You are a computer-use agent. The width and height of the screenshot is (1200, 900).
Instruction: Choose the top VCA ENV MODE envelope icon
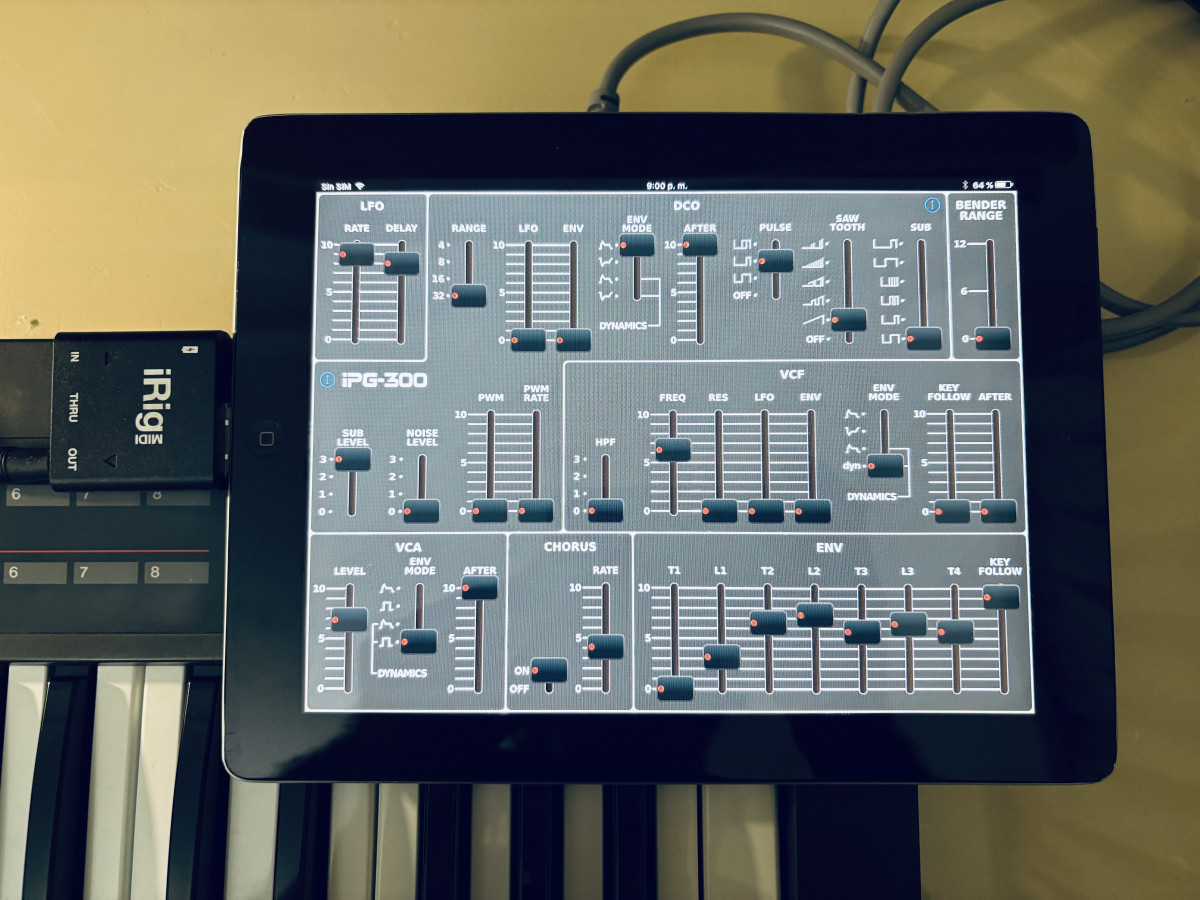pos(387,588)
